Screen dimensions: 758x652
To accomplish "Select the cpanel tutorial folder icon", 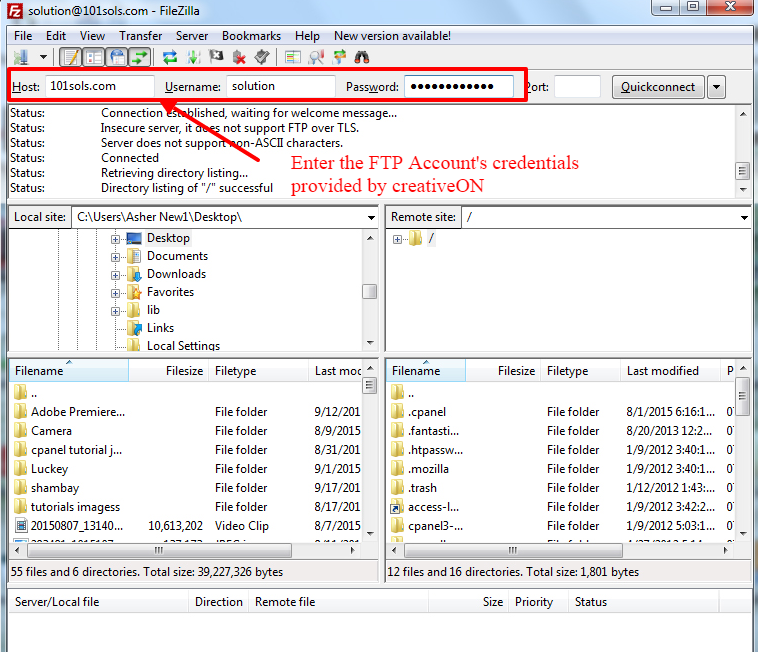I will point(20,449).
